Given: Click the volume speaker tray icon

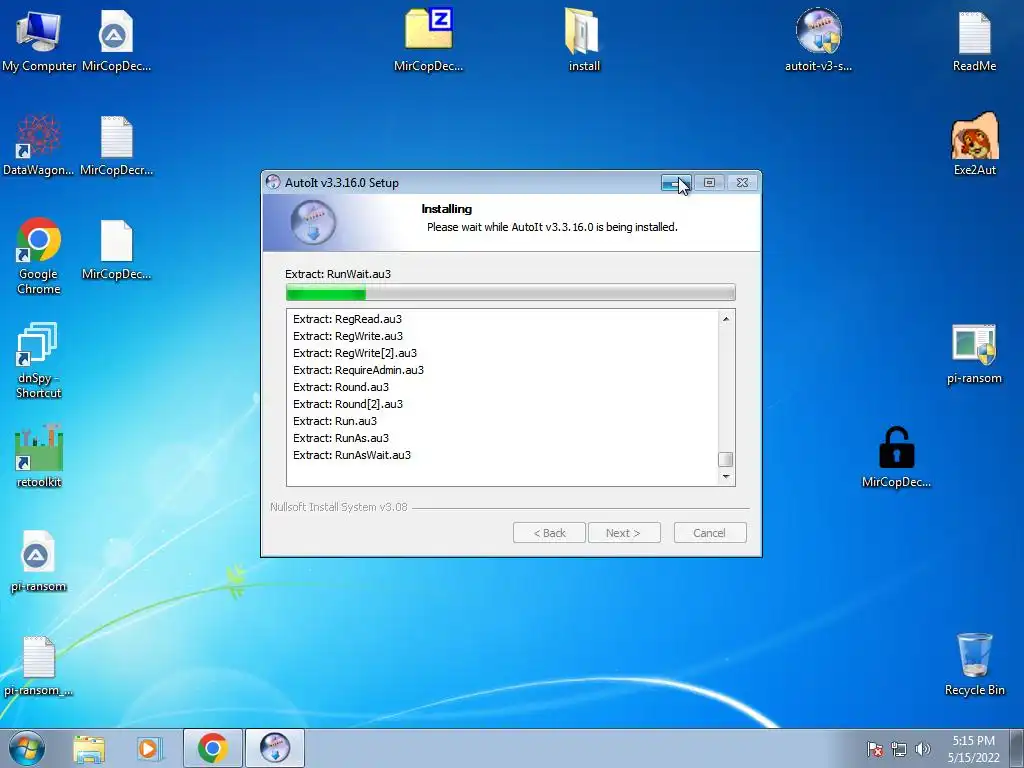Looking at the screenshot, I should coord(922,749).
